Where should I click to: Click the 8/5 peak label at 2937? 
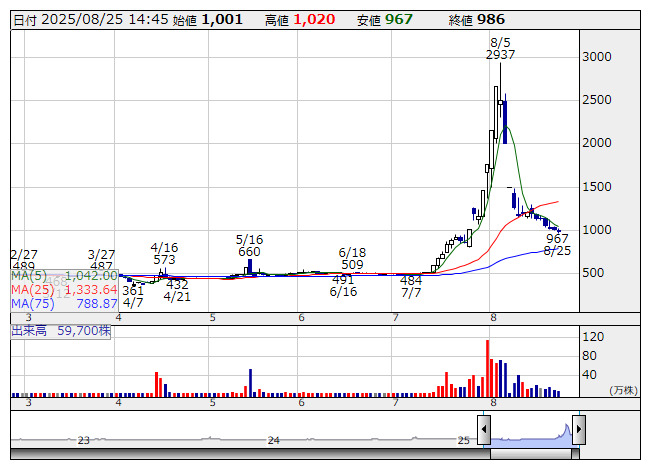coord(500,48)
